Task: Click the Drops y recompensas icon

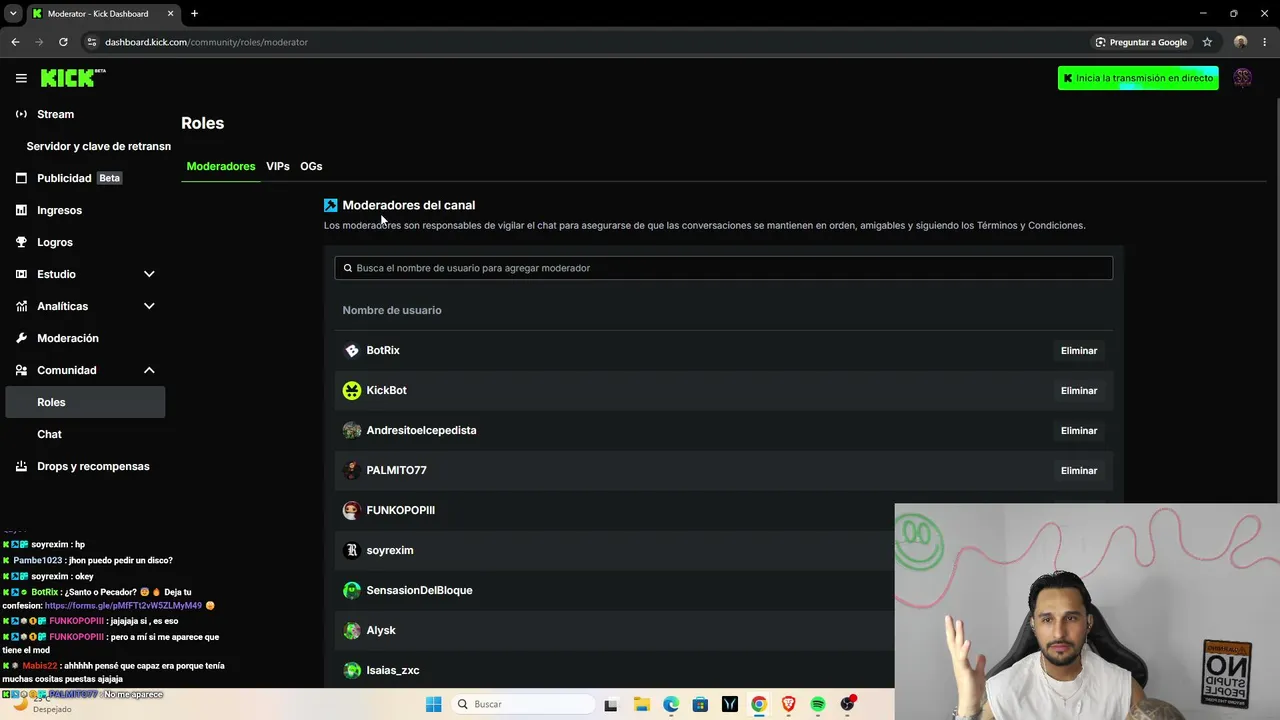Action: [x=21, y=466]
